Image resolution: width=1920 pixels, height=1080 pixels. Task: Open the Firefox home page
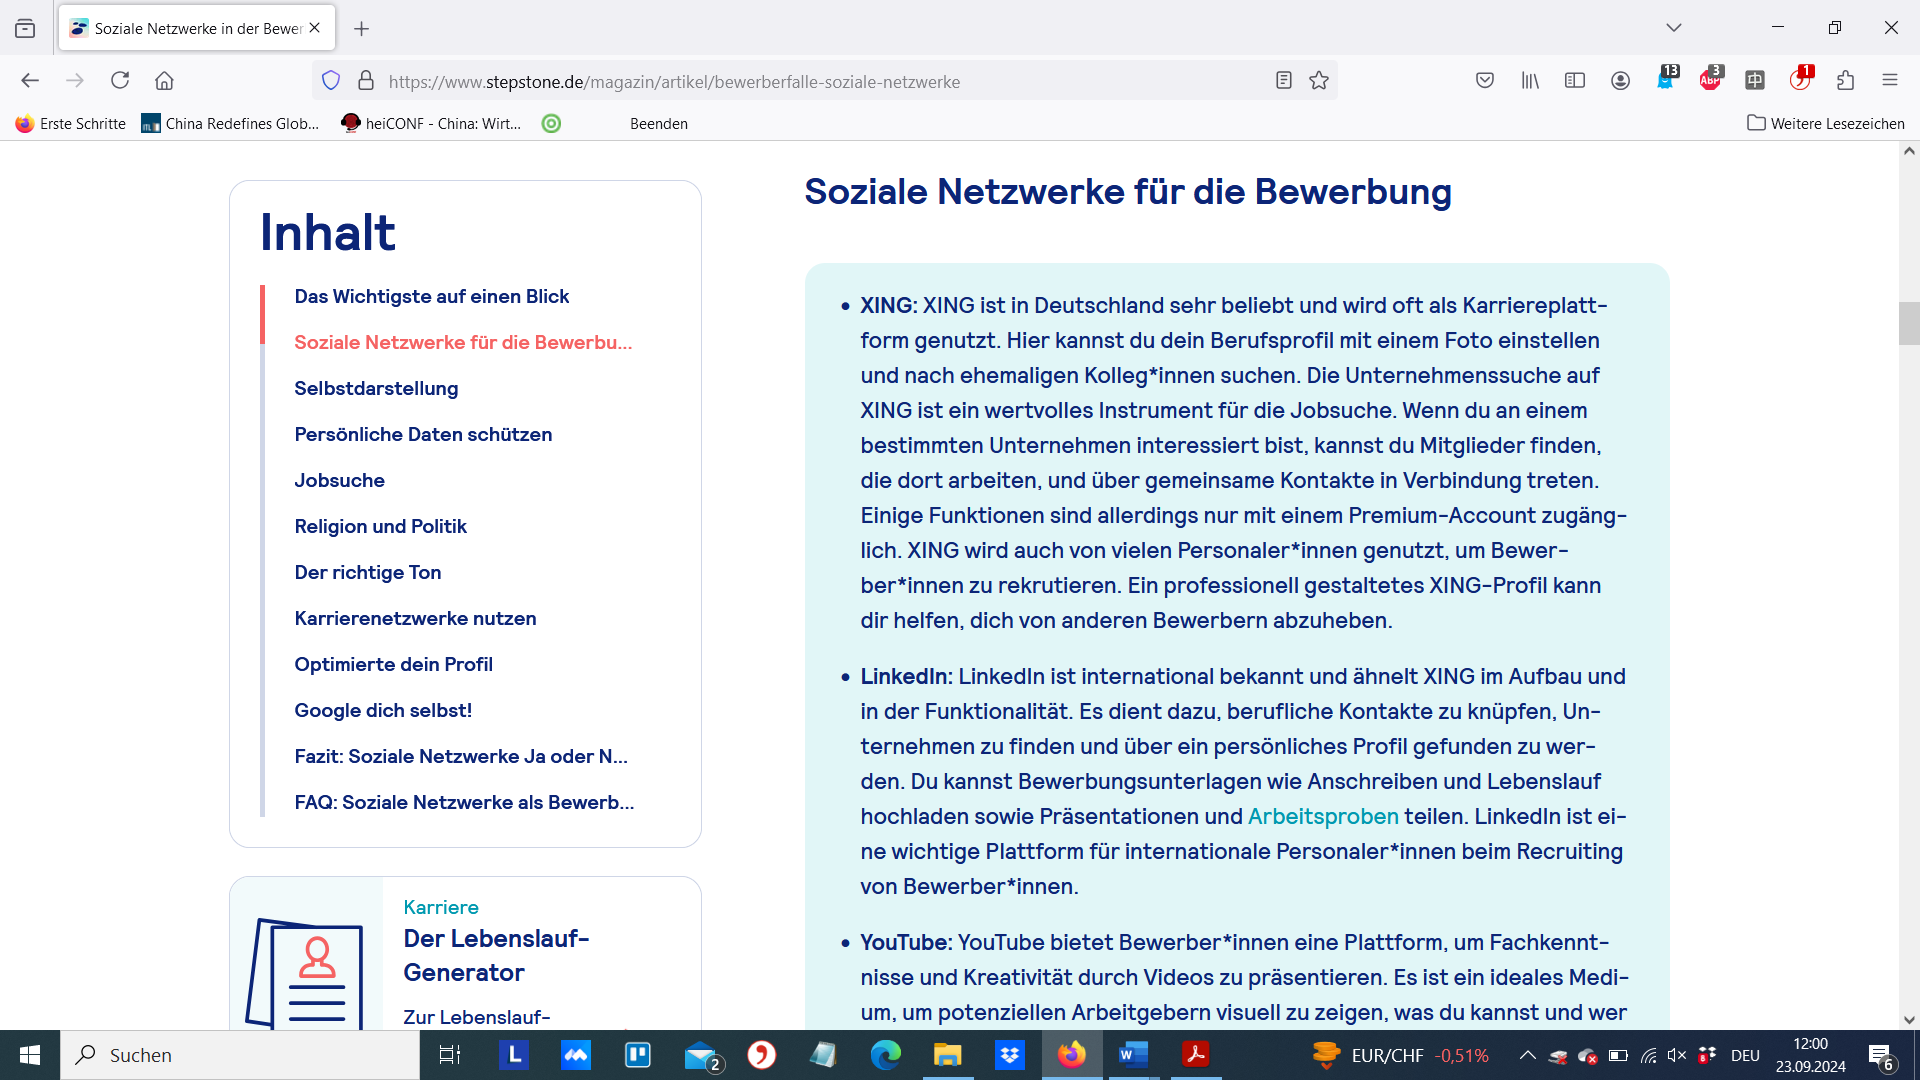[x=165, y=81]
